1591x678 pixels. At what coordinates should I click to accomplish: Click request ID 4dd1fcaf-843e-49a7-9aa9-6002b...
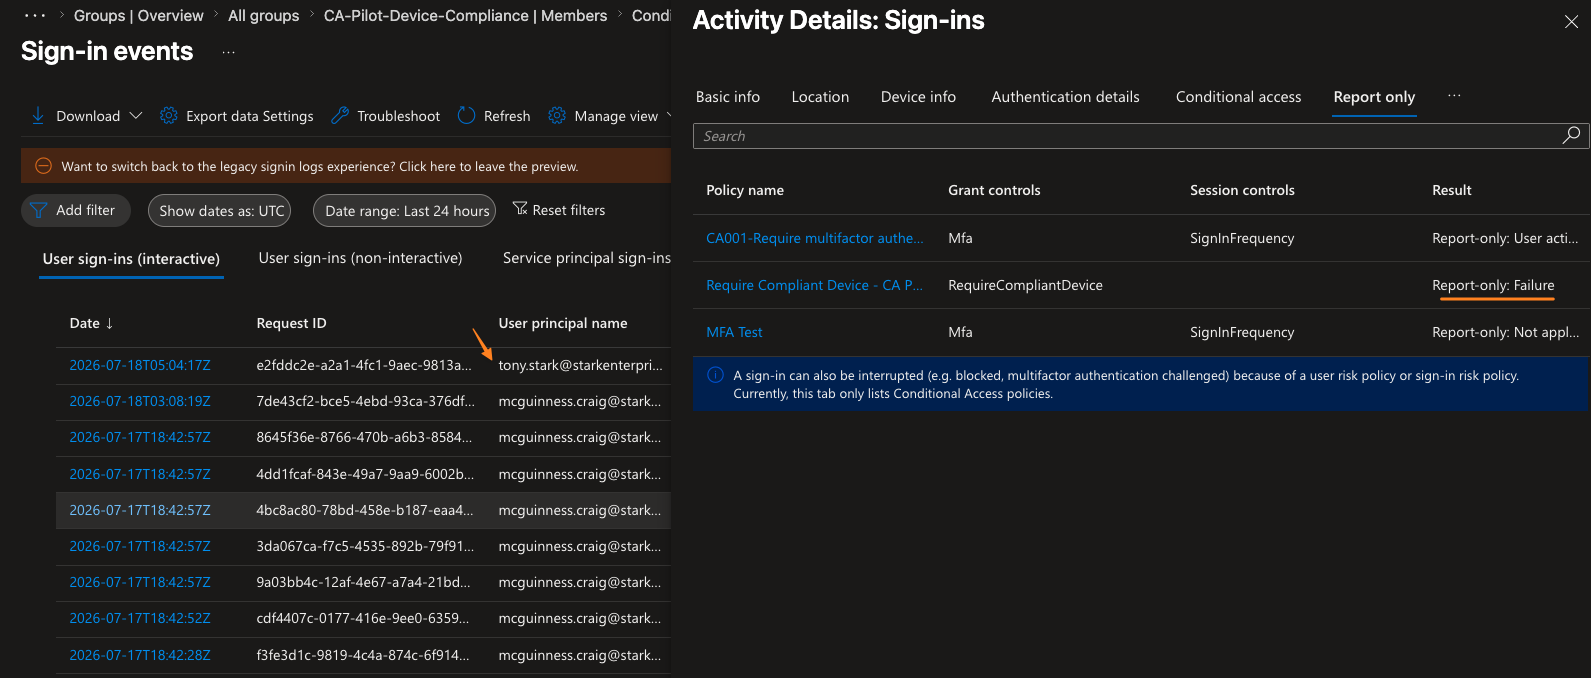[366, 474]
